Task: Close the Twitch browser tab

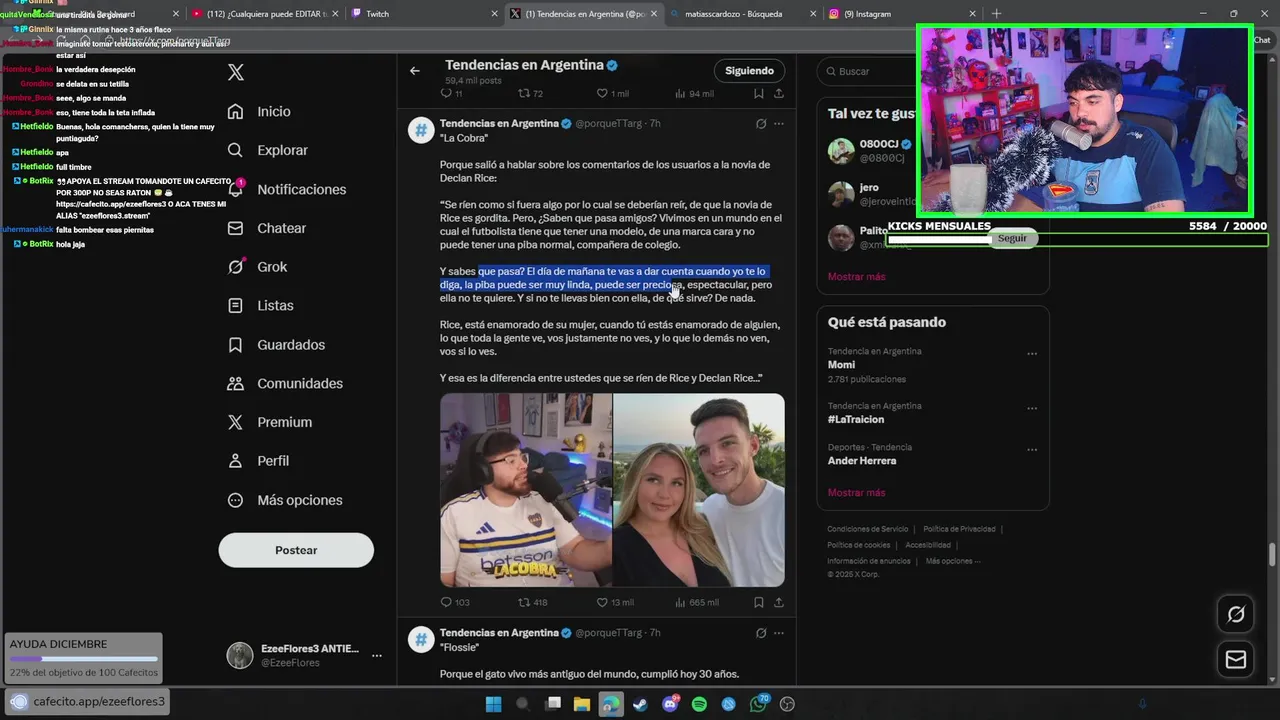Action: point(494,14)
